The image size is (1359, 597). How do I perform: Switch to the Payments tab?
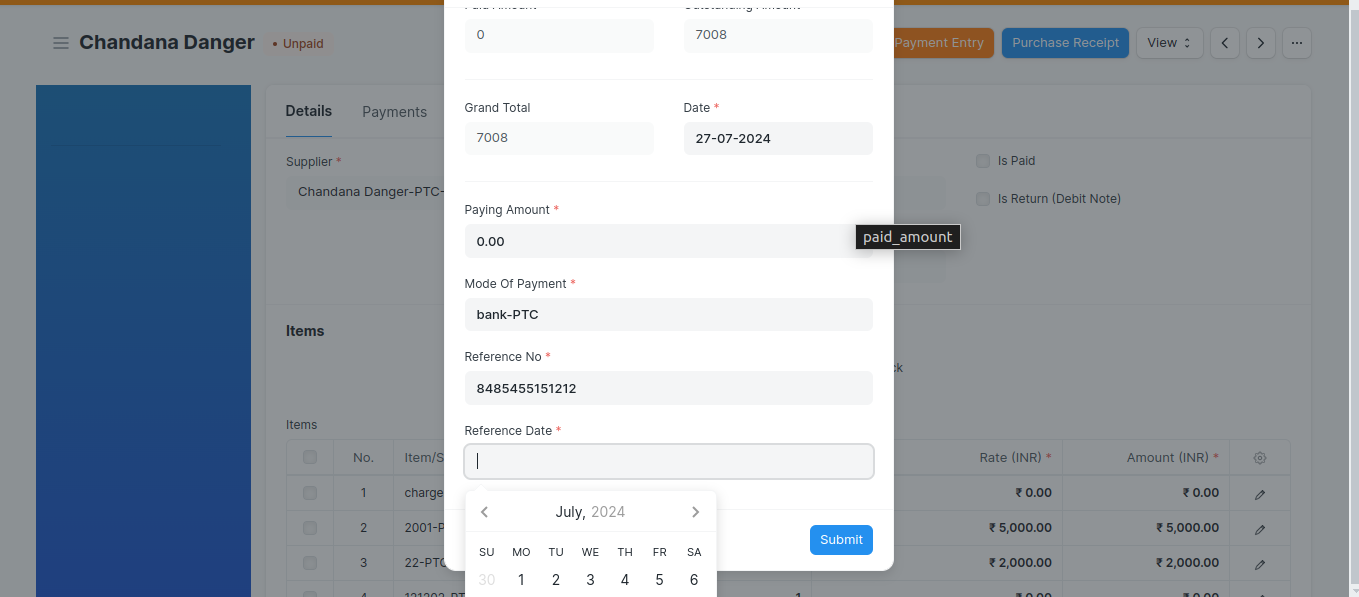pos(394,112)
